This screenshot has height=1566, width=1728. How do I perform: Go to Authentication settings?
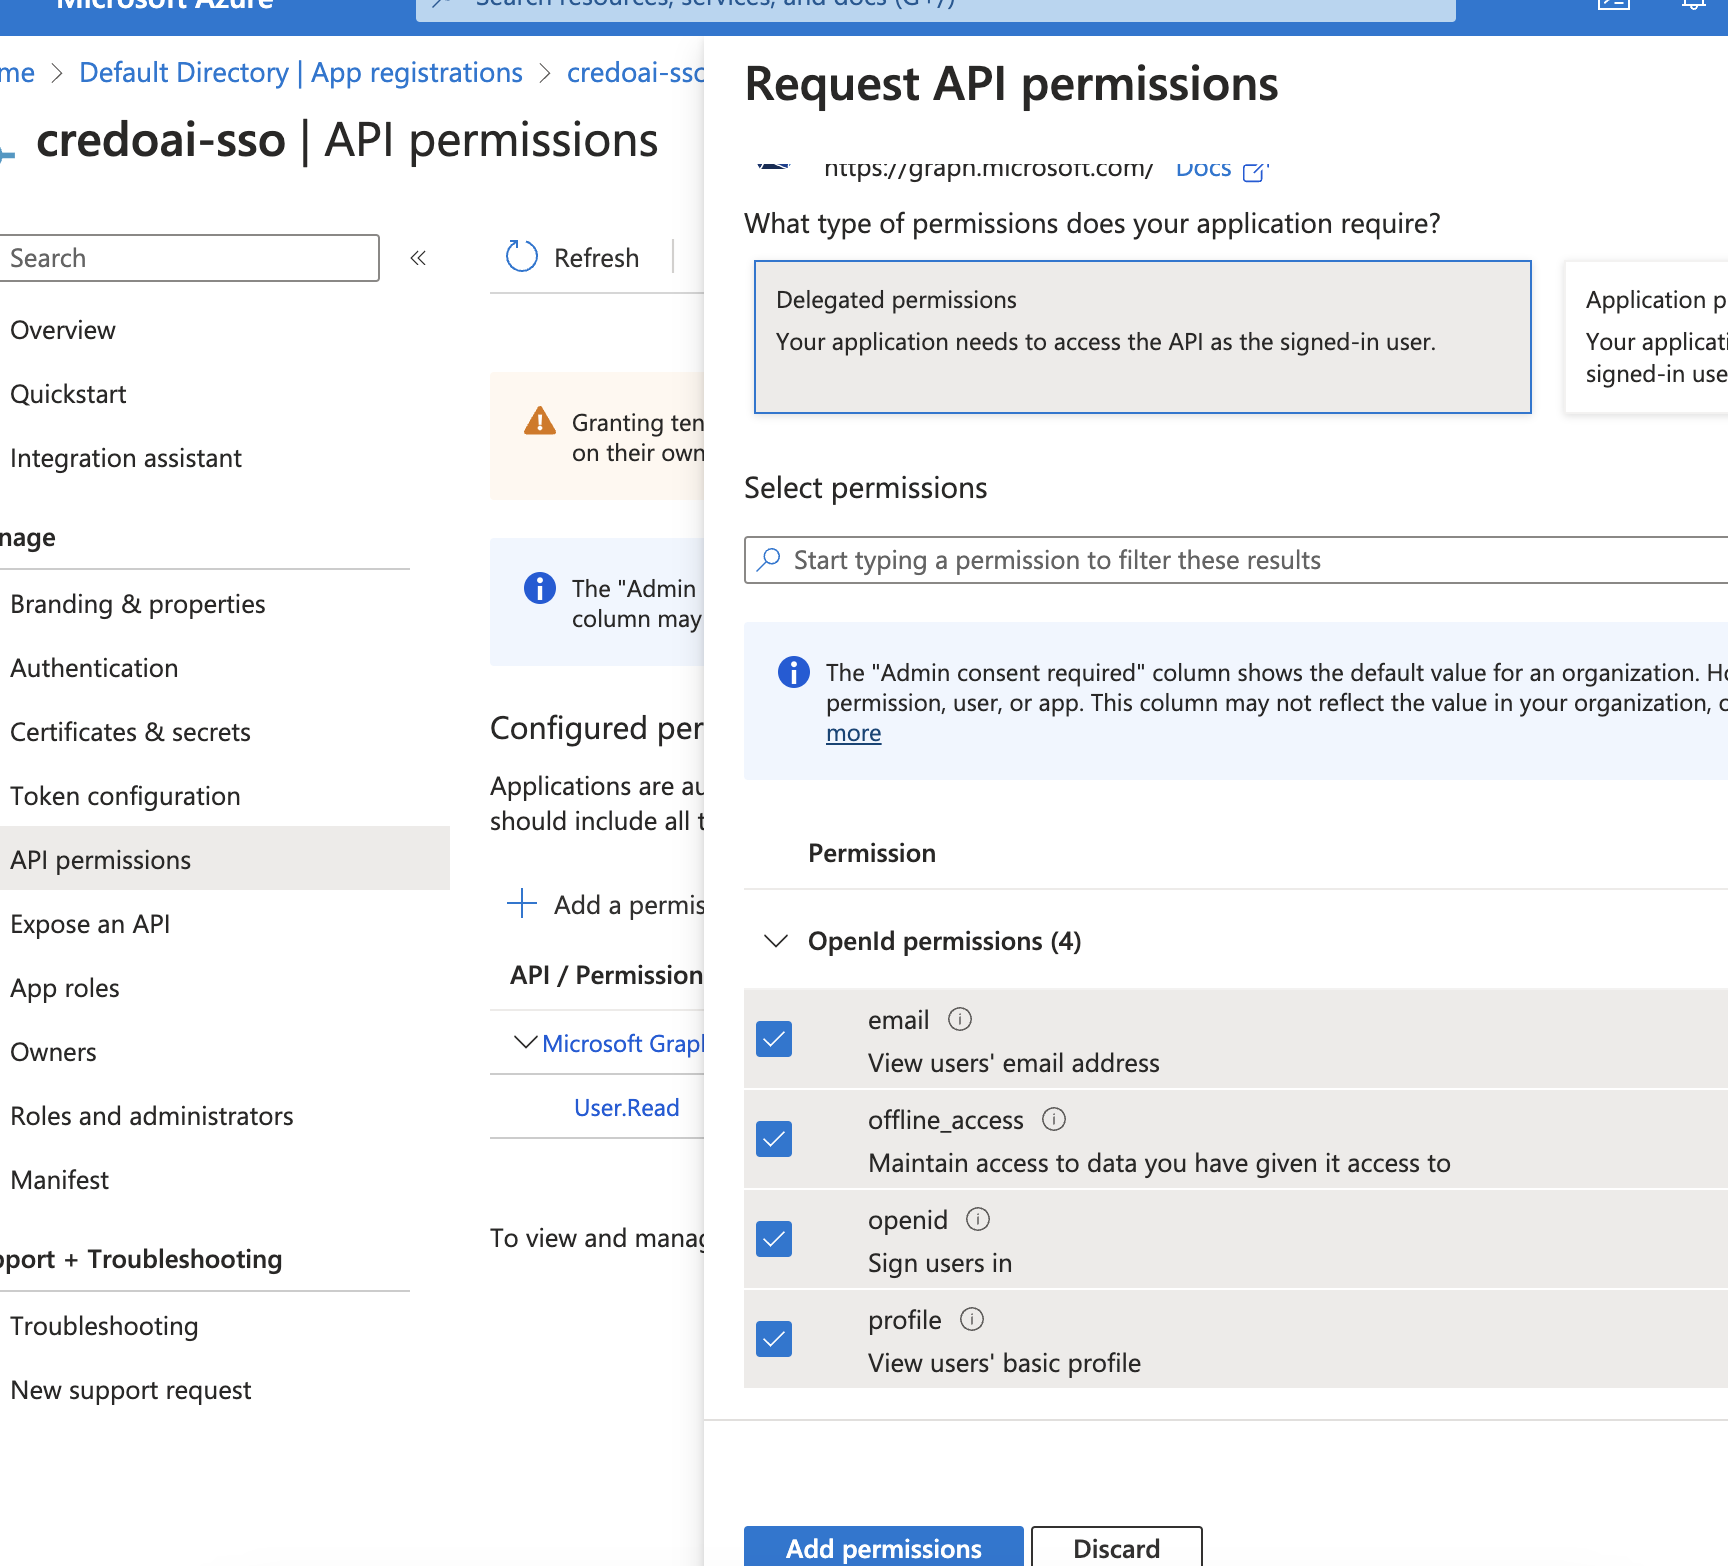94,668
